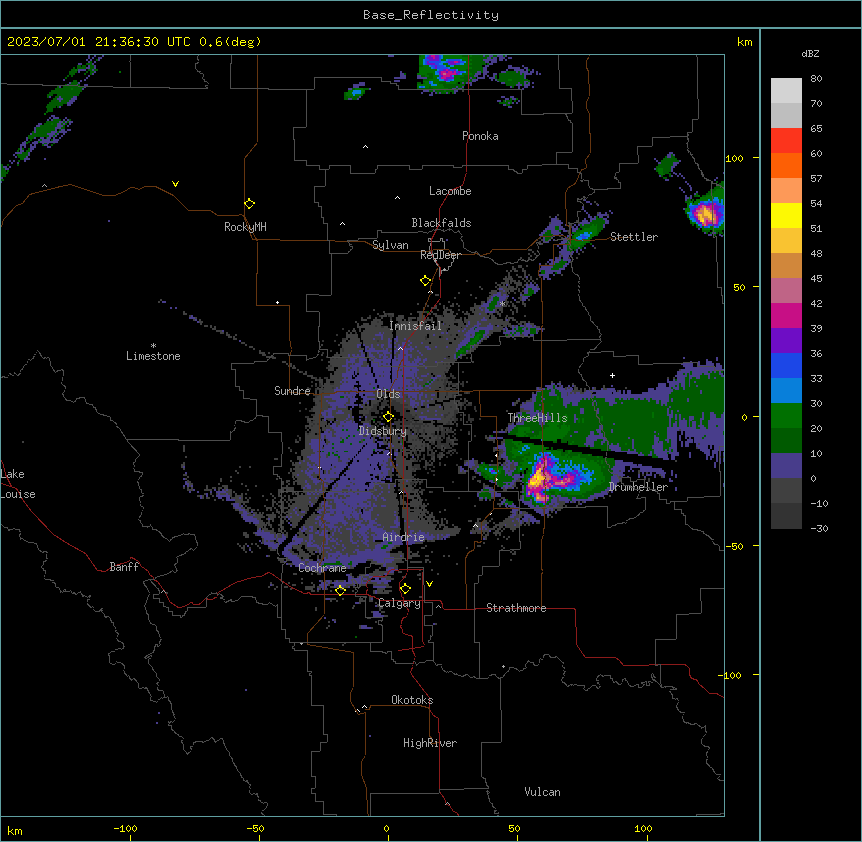Click the Lacombe city label
Screen dimensions: 862x842
click(x=450, y=191)
